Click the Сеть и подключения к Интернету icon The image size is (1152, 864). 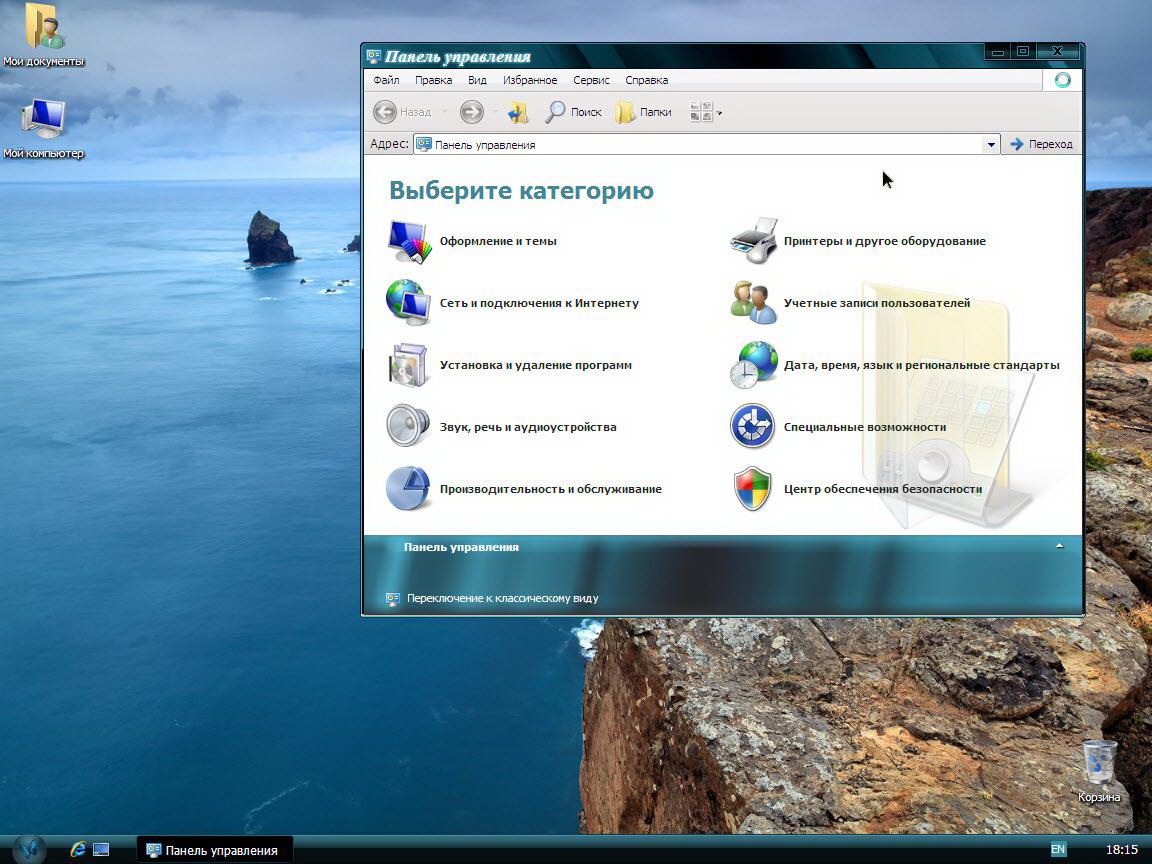point(409,303)
